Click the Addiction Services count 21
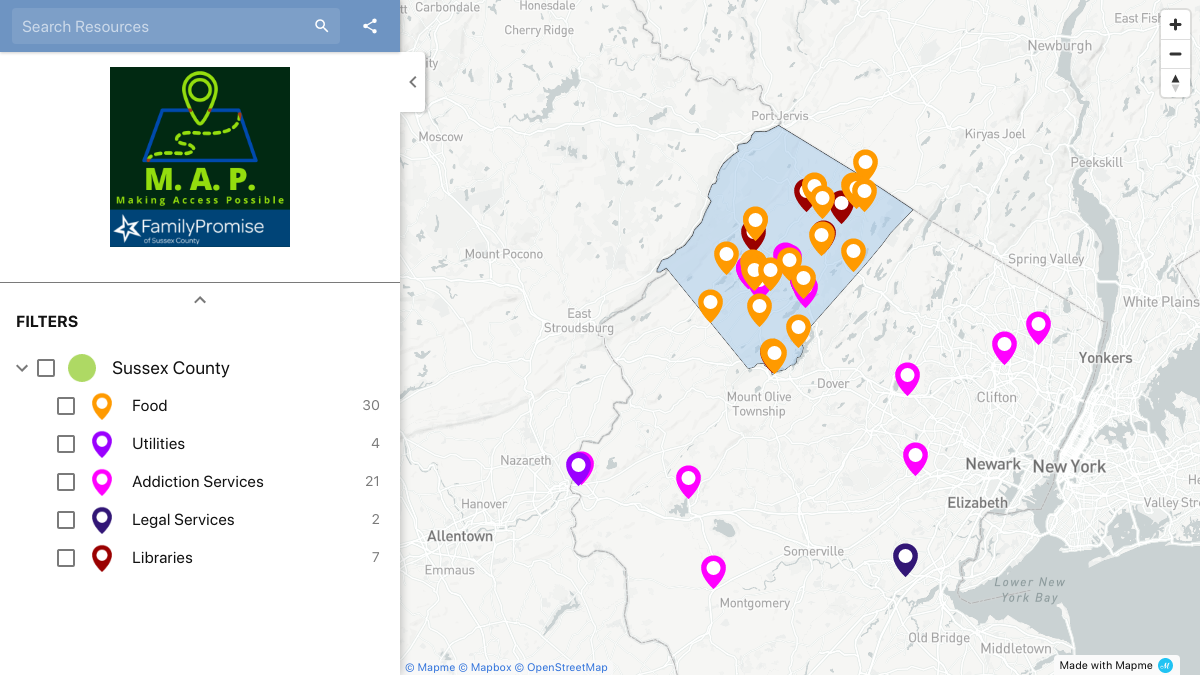 [372, 482]
